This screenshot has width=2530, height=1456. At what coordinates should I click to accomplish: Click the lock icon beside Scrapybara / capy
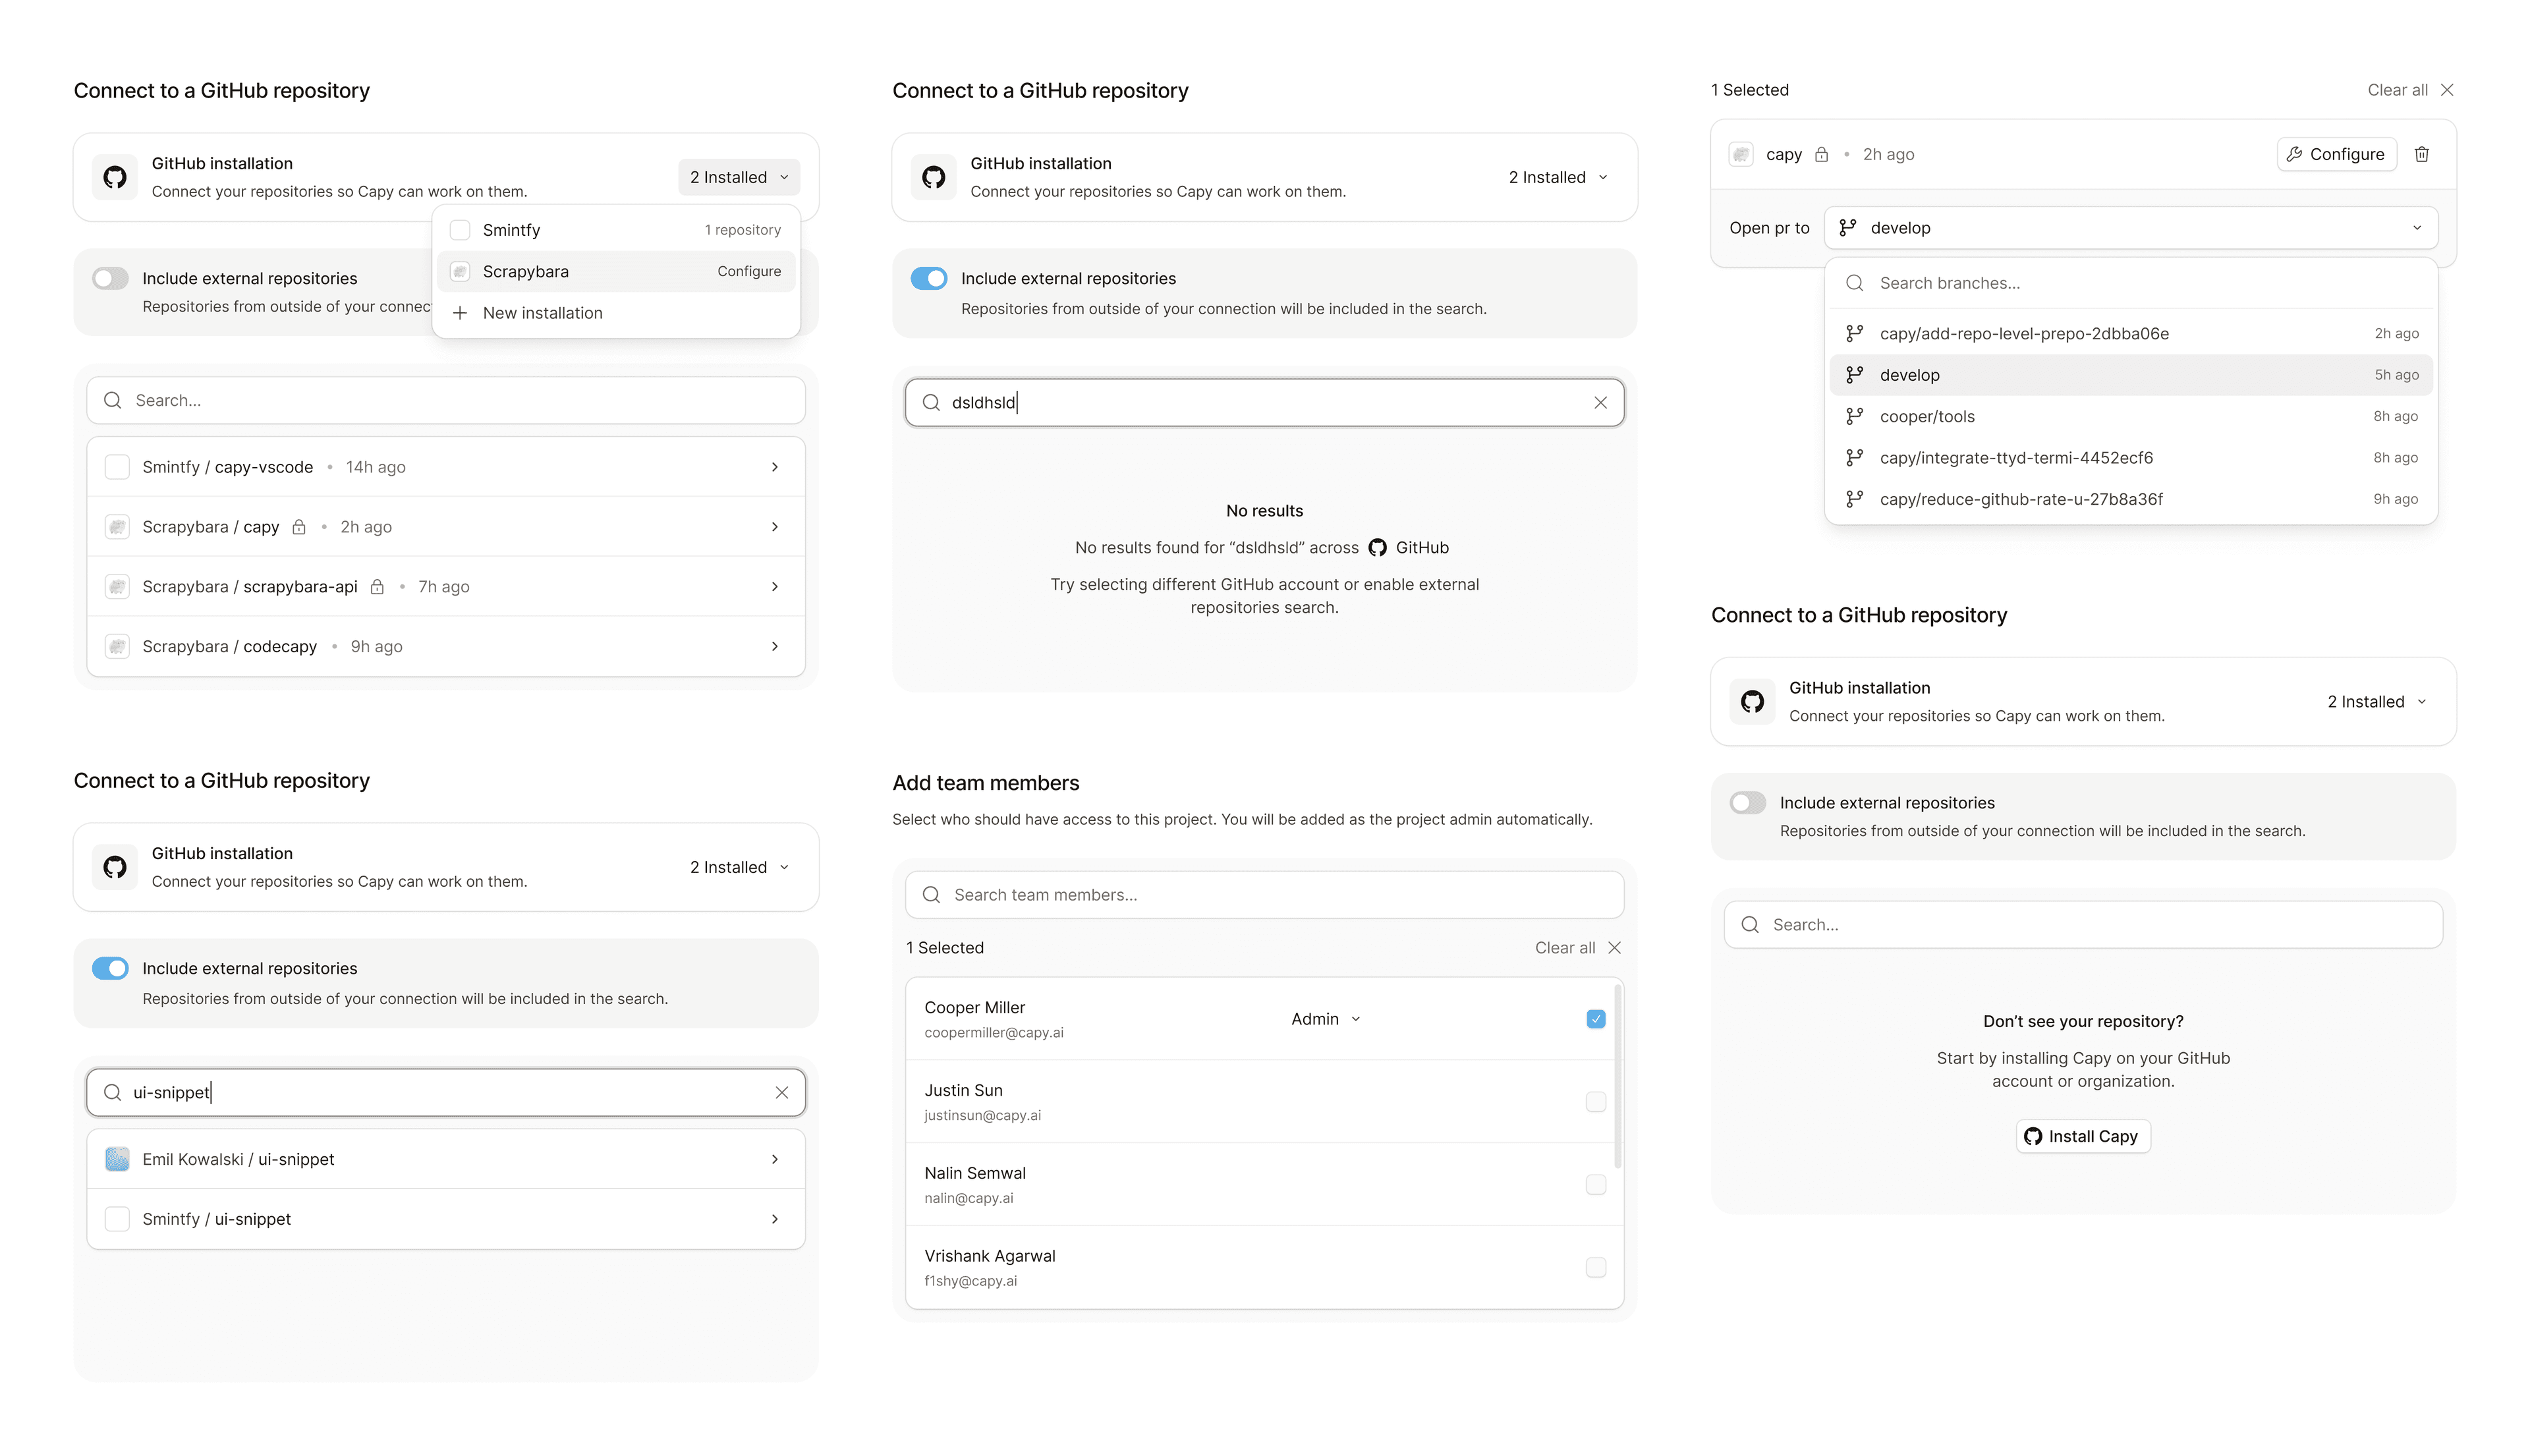pyautogui.click(x=298, y=526)
